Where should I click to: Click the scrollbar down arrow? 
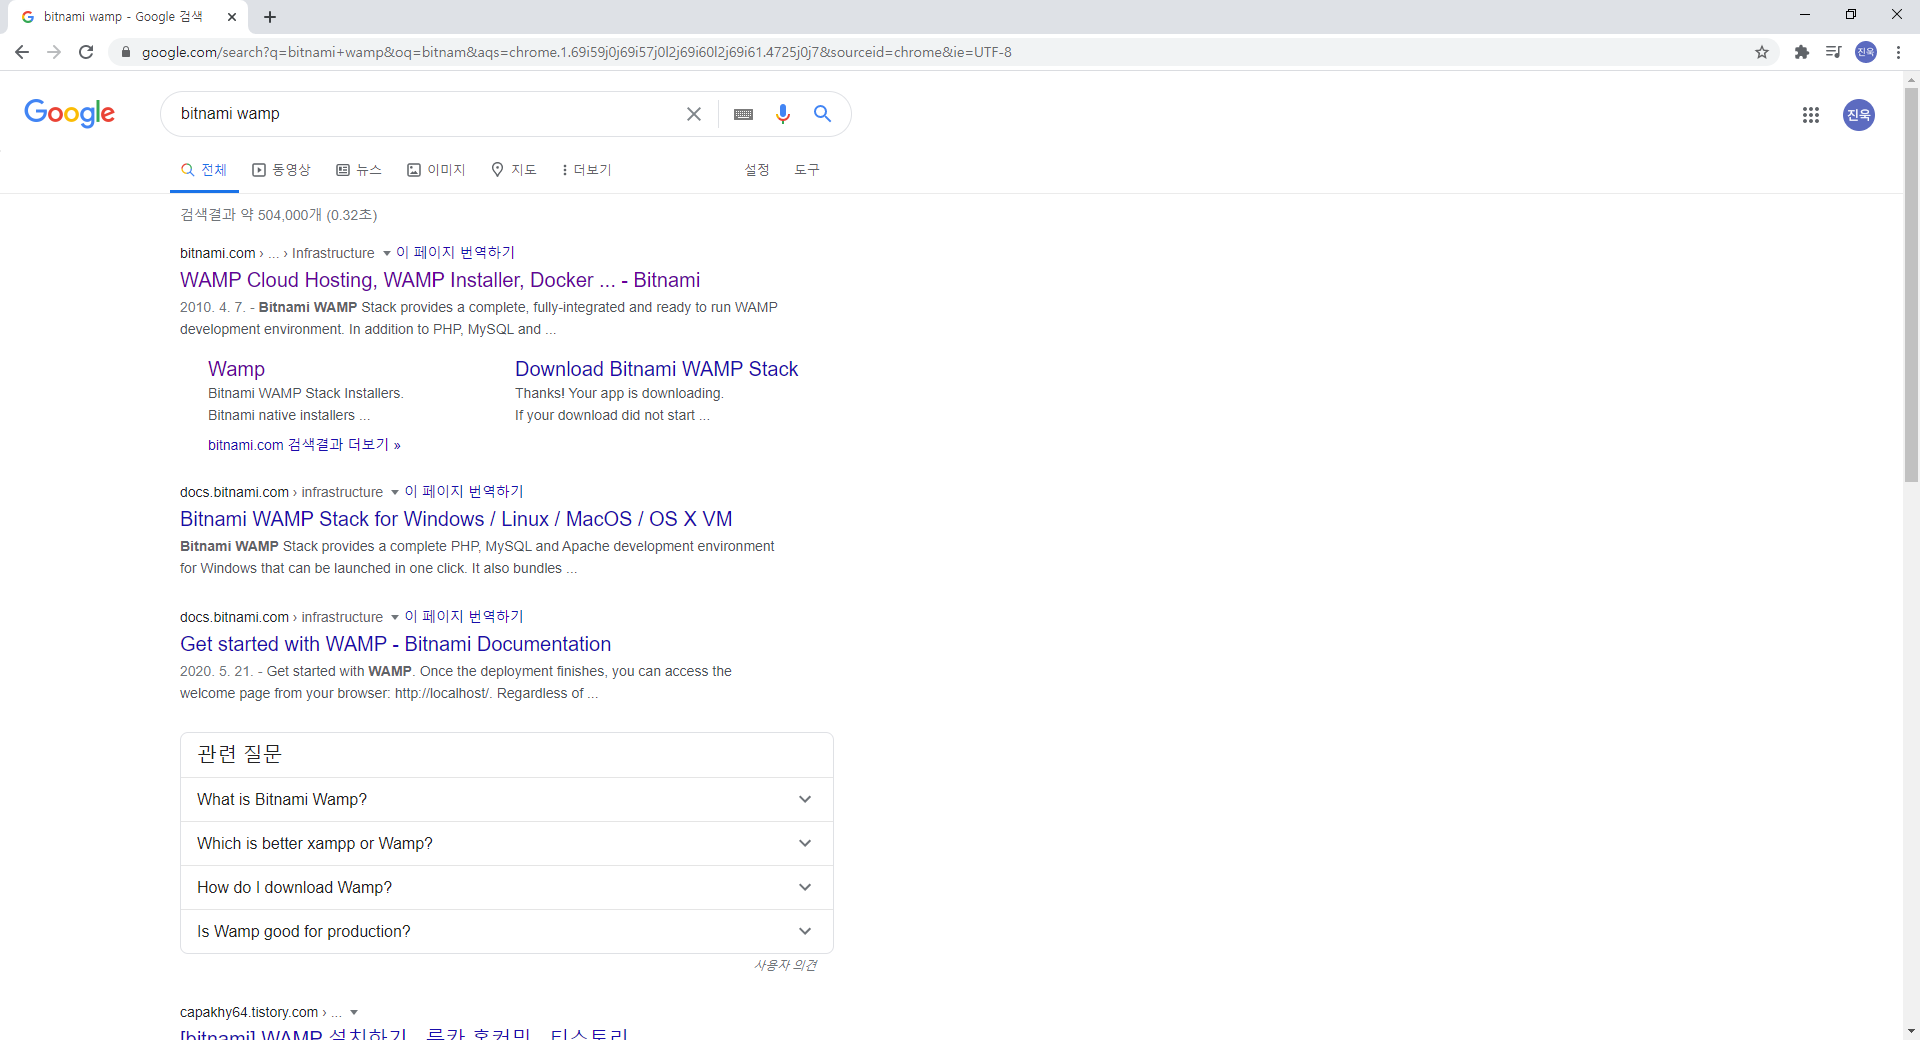tap(1911, 1031)
